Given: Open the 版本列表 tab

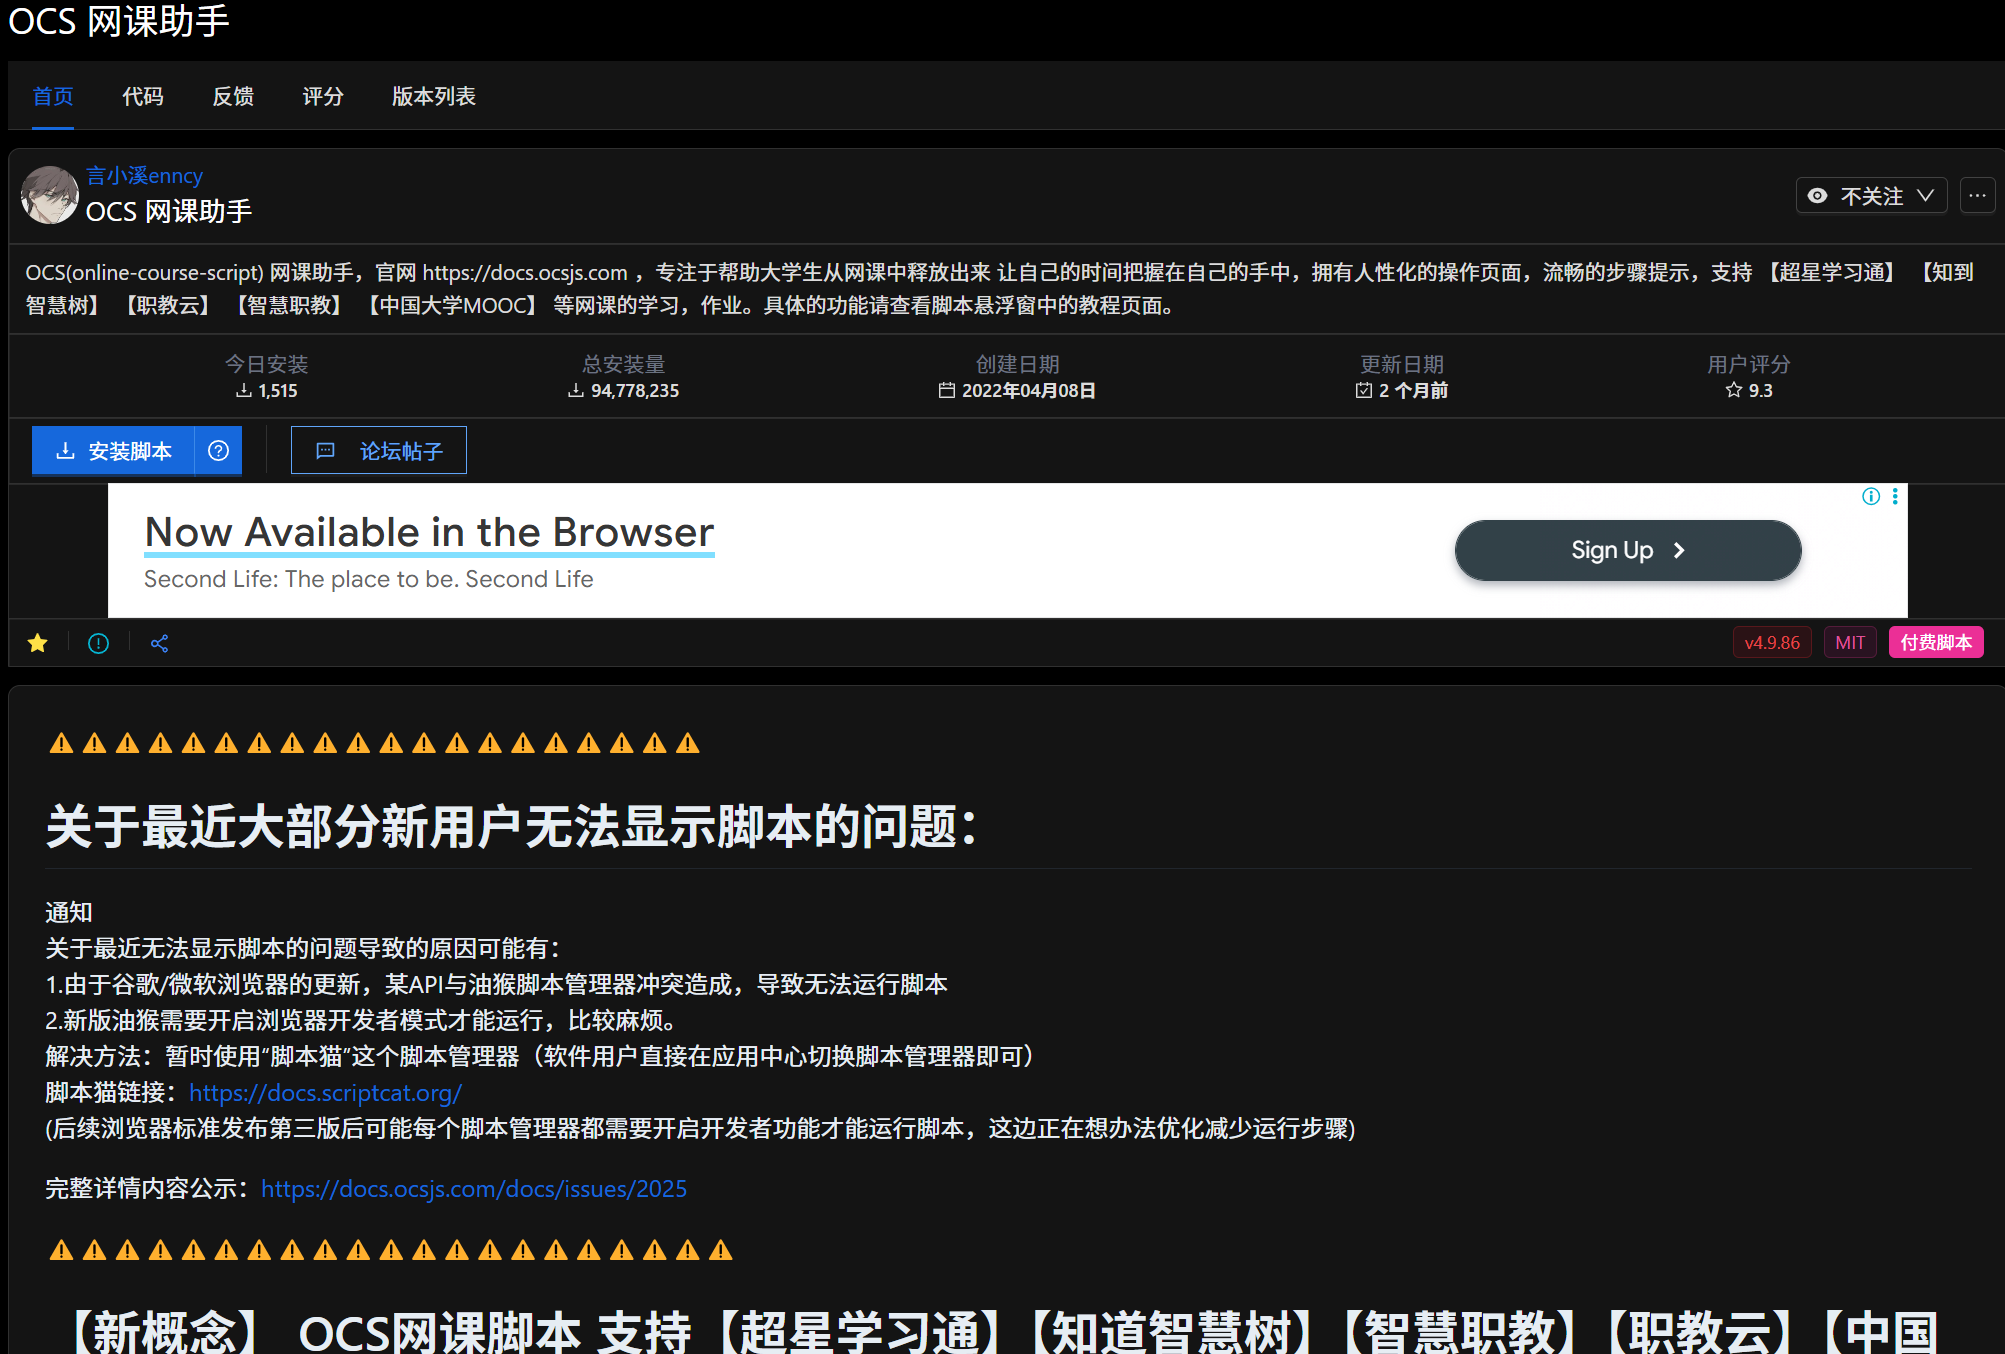Looking at the screenshot, I should 433,96.
